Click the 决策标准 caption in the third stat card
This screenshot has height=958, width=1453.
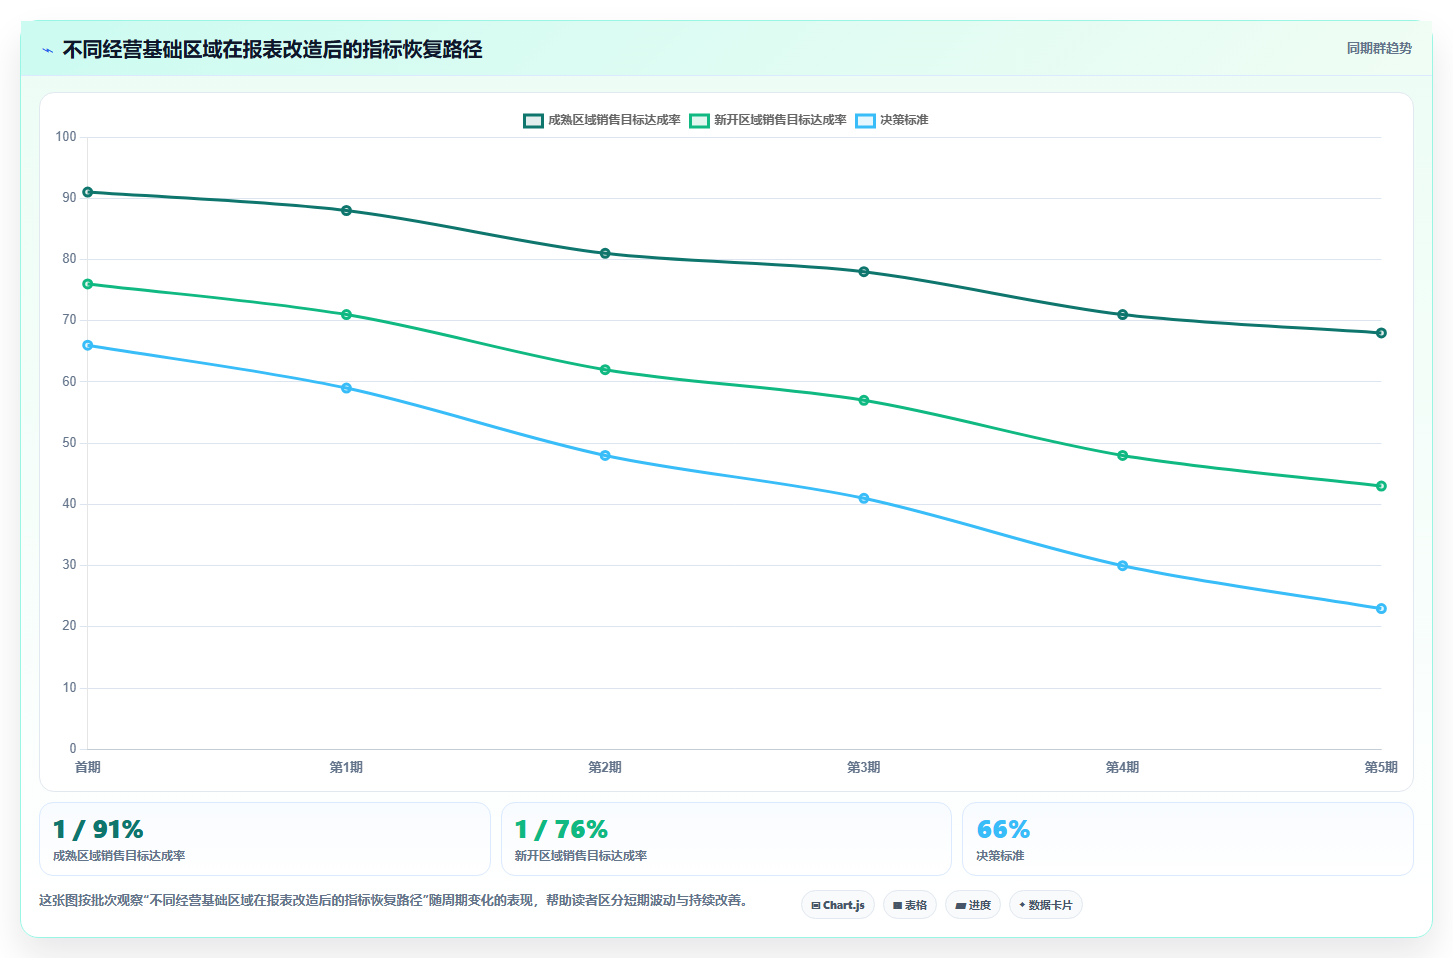[1000, 856]
